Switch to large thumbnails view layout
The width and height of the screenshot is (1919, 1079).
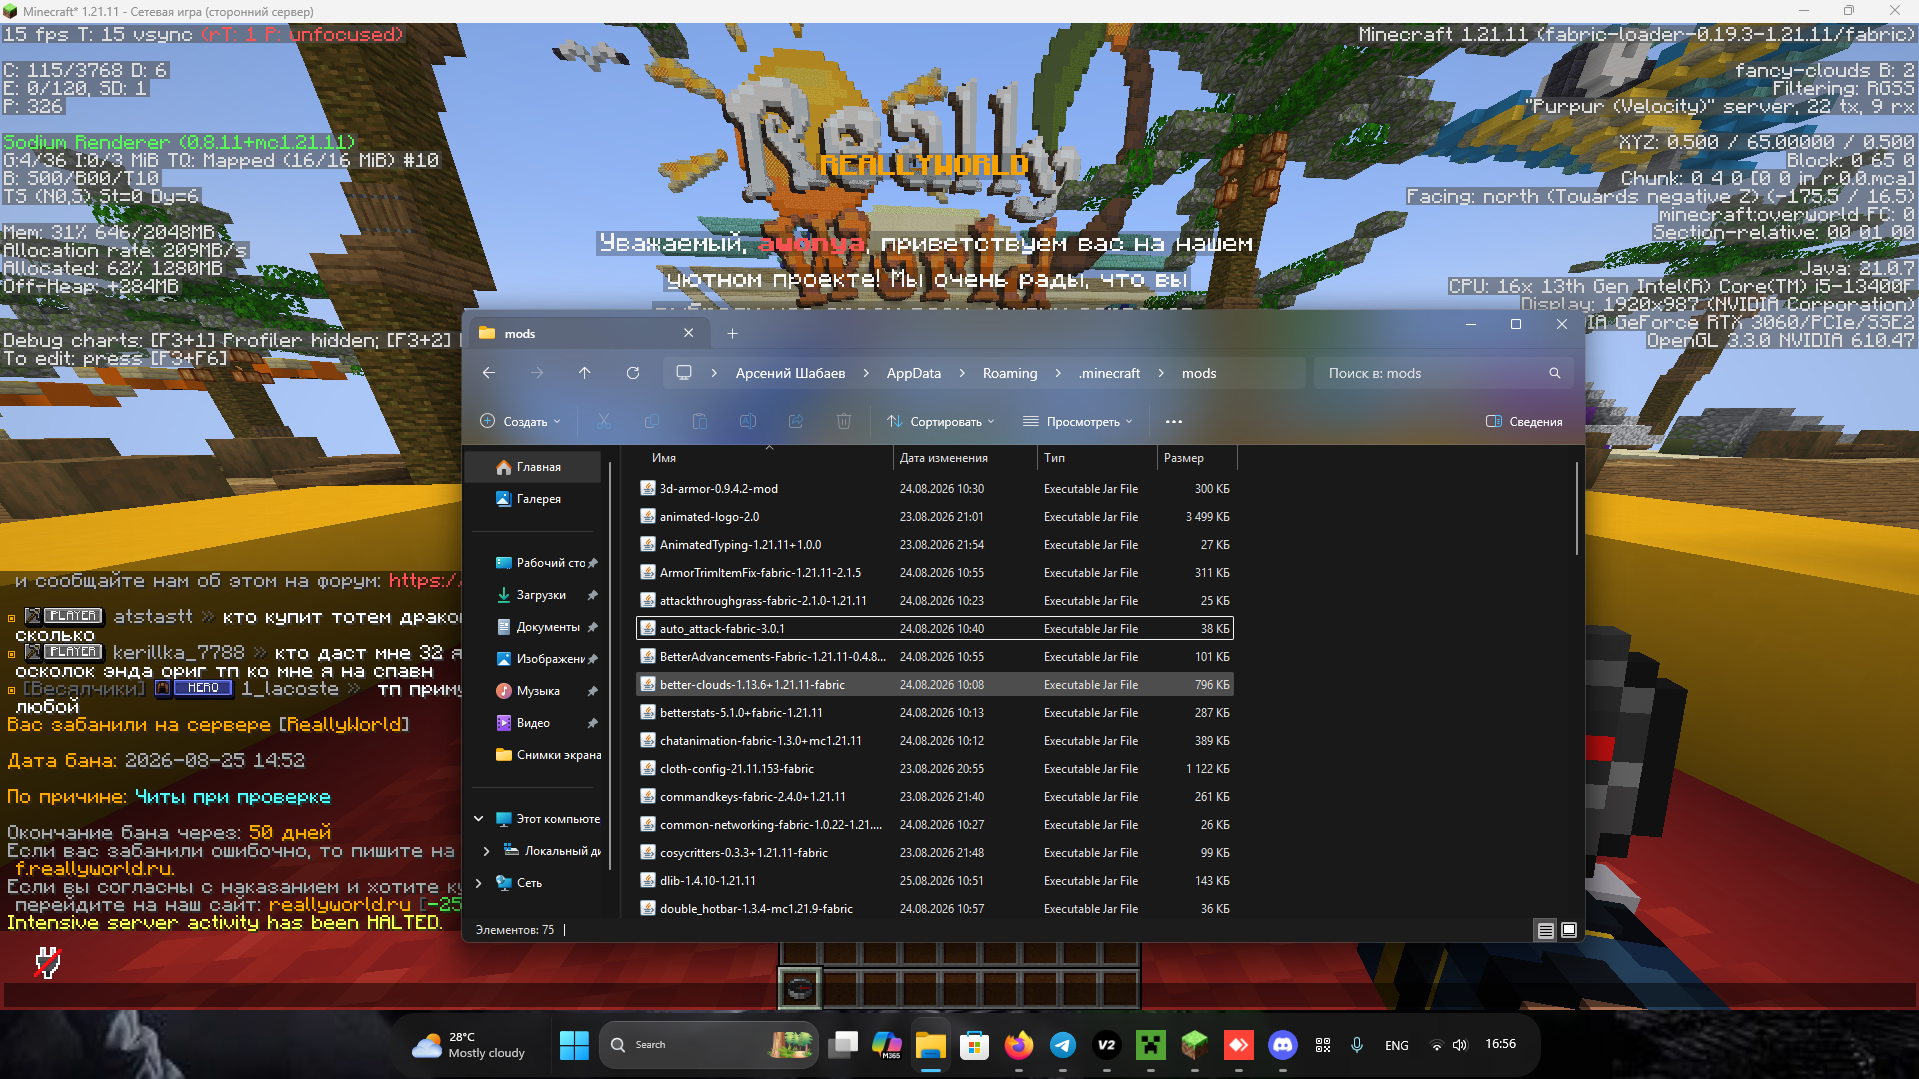(1569, 930)
